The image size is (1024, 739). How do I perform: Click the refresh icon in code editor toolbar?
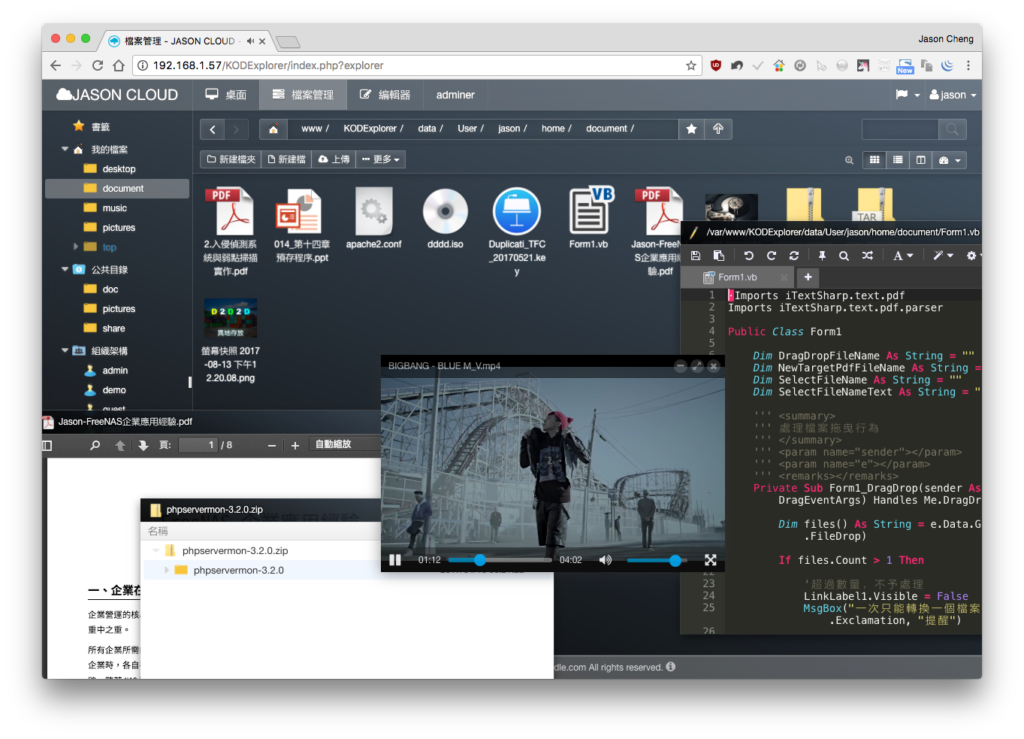[x=794, y=256]
